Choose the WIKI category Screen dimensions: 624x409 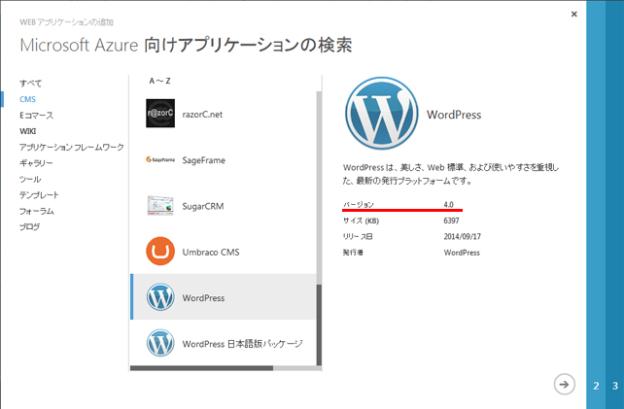coord(27,131)
